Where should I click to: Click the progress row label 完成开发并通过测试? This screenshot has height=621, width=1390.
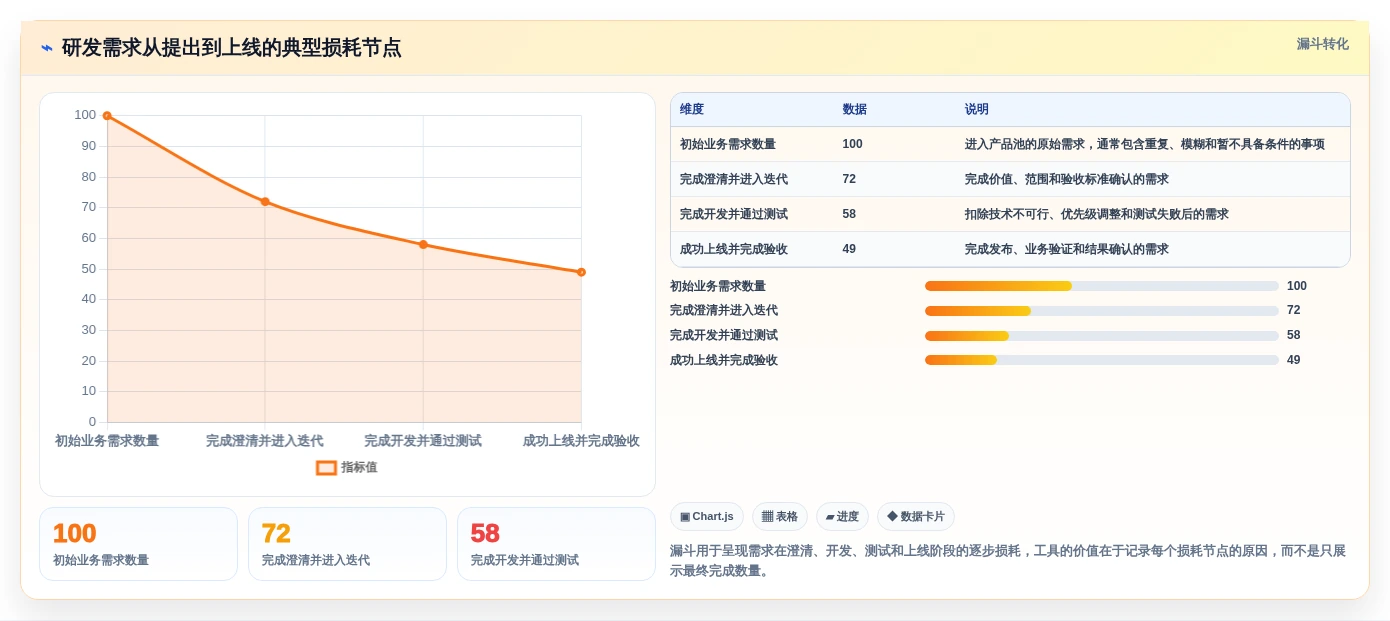(724, 336)
